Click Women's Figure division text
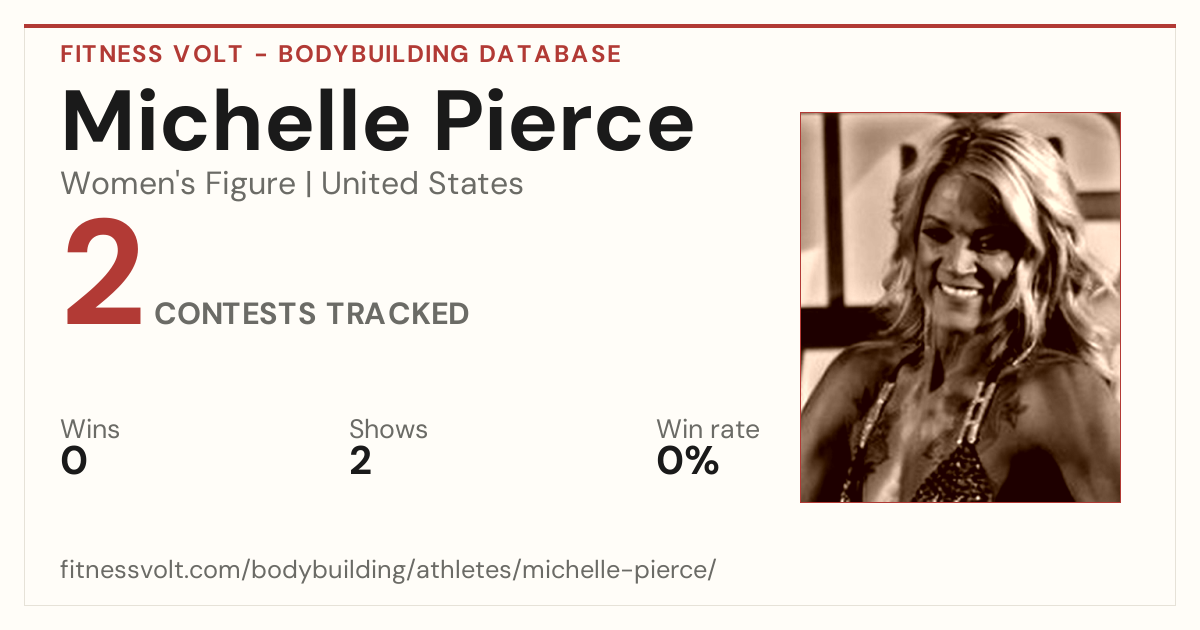Viewport: 1200px width, 630px height. tap(178, 184)
